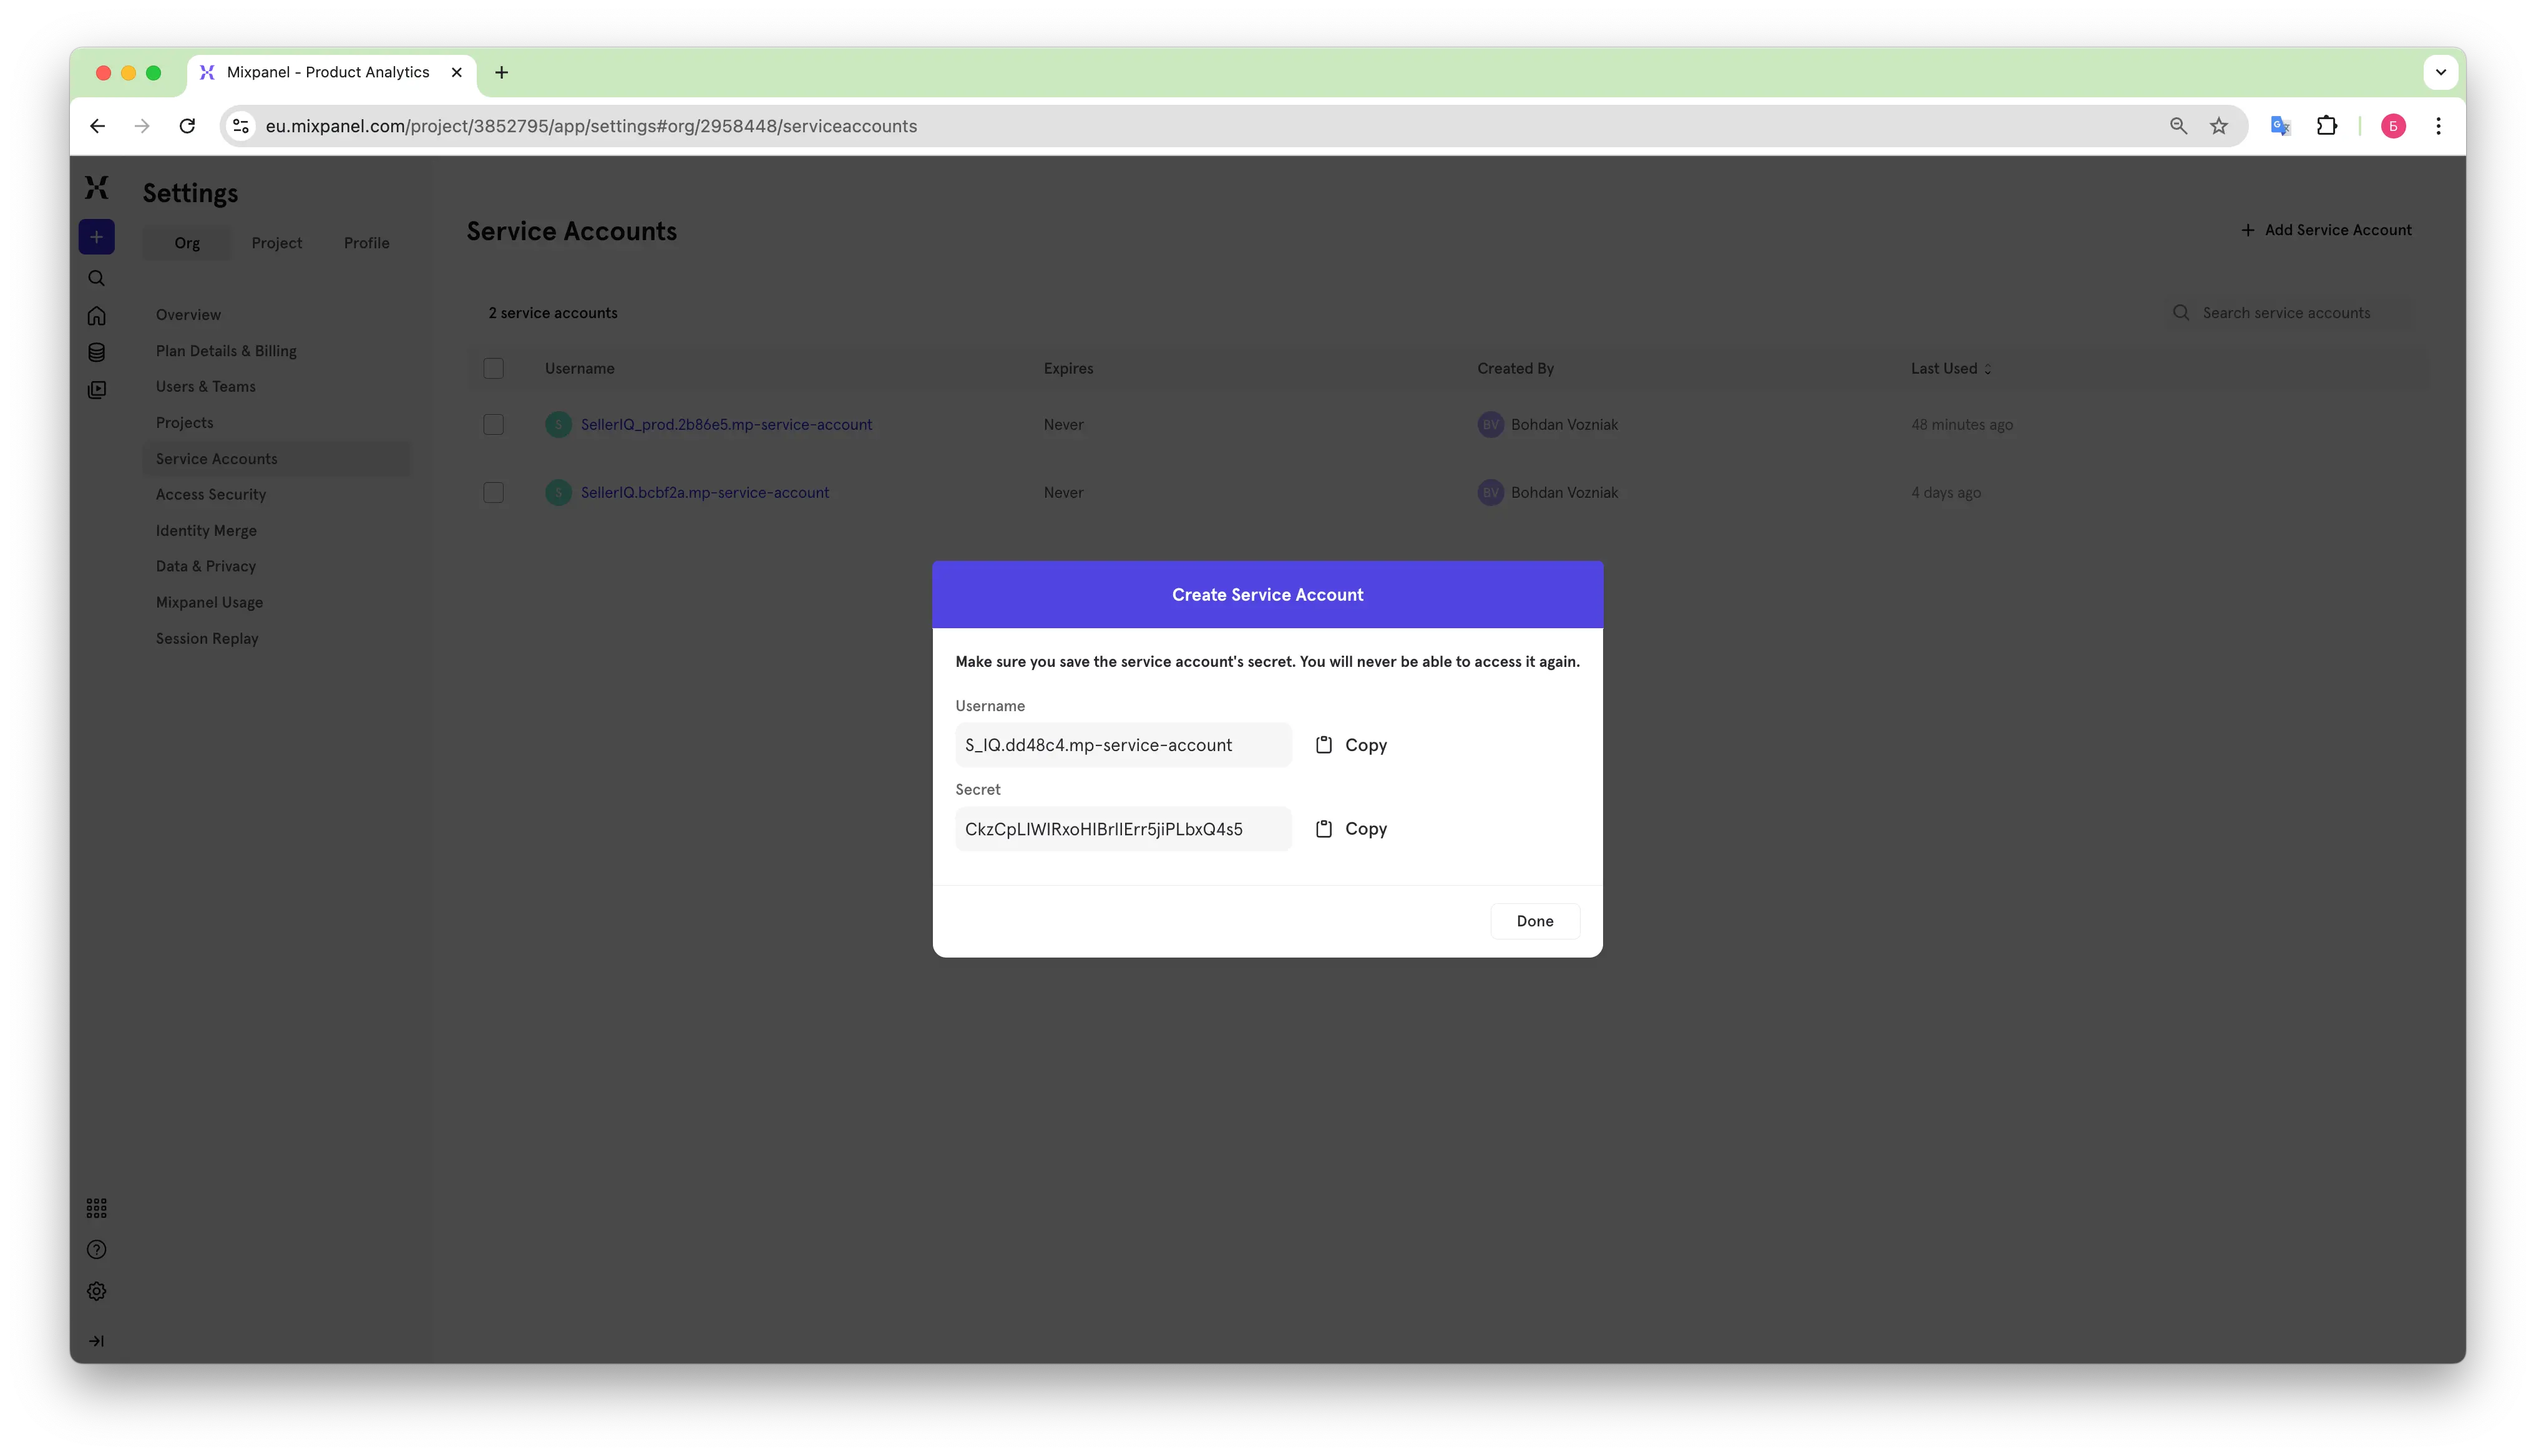Reload the Mixpanel page
2536x1456 pixels.
(187, 126)
